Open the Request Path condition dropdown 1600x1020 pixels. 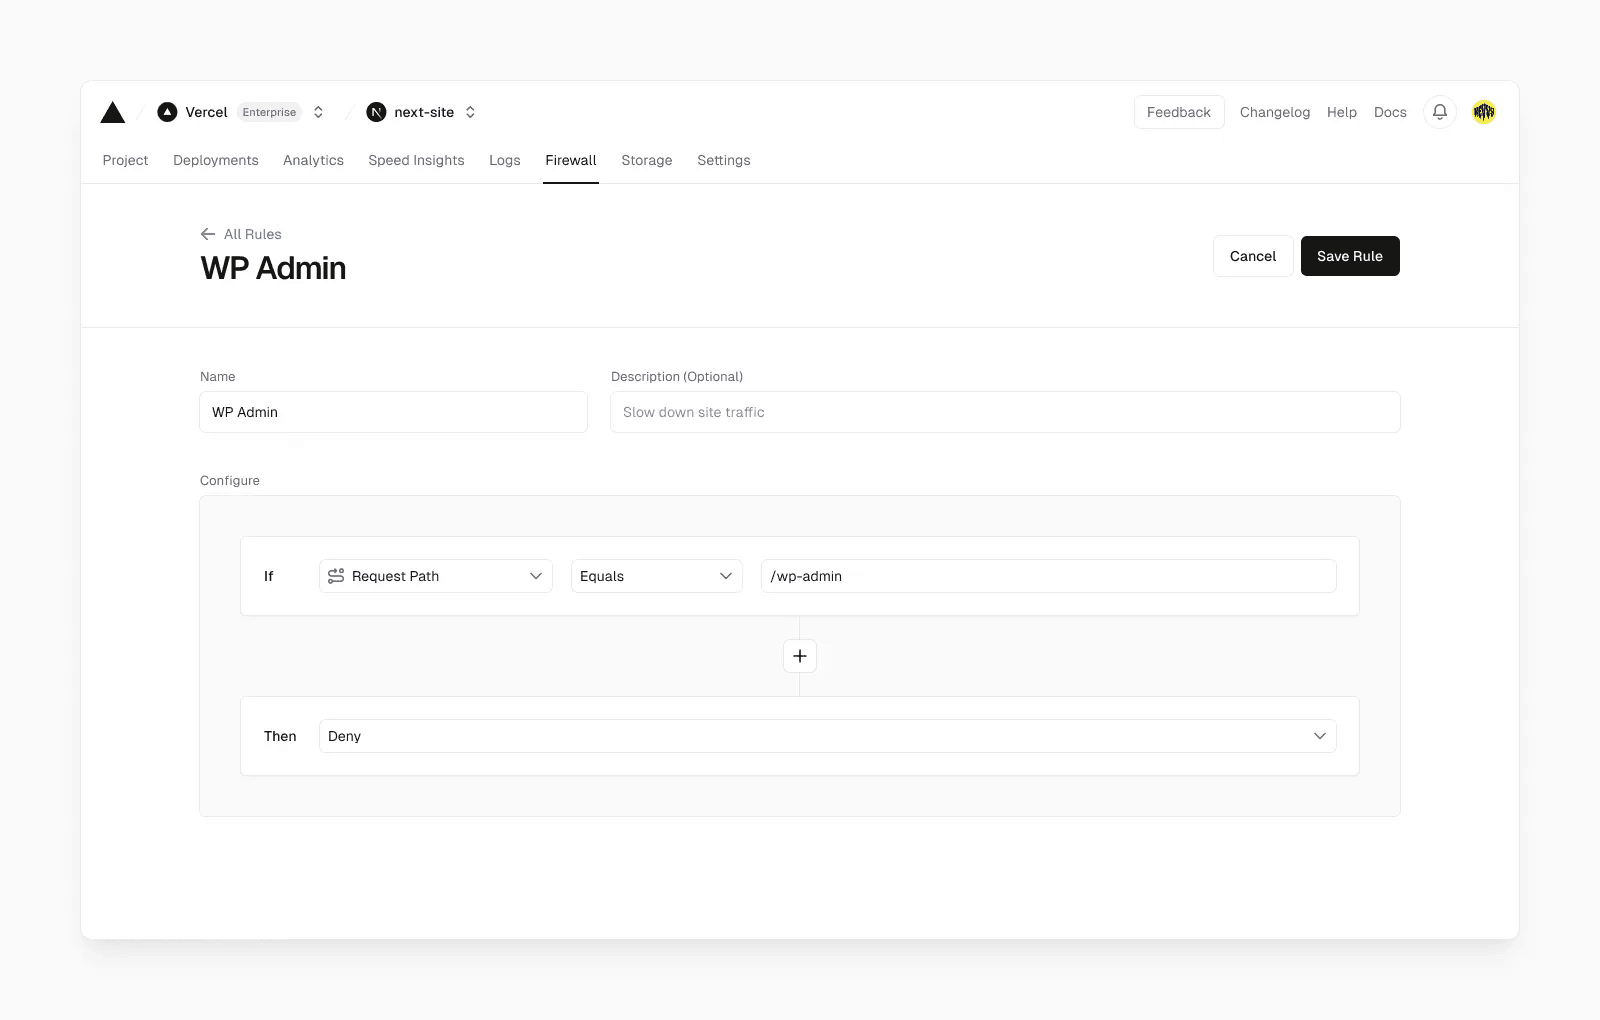click(x=435, y=576)
